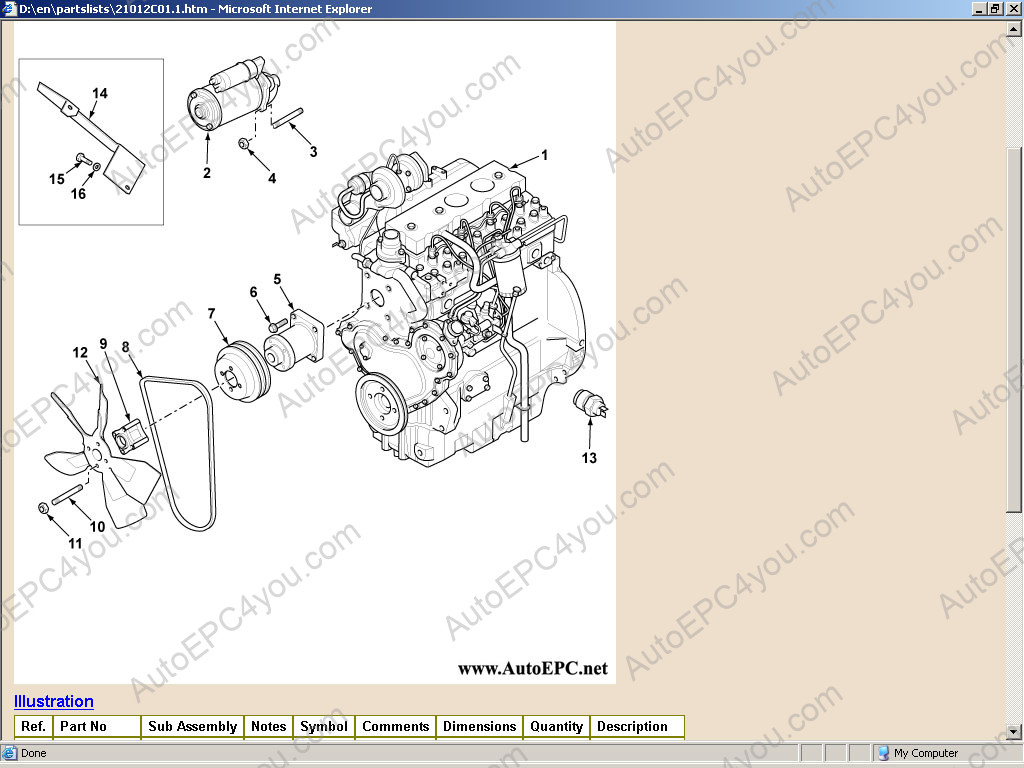Select the fan belt labeled 8
This screenshot has height=768, width=1024.
click(x=180, y=450)
